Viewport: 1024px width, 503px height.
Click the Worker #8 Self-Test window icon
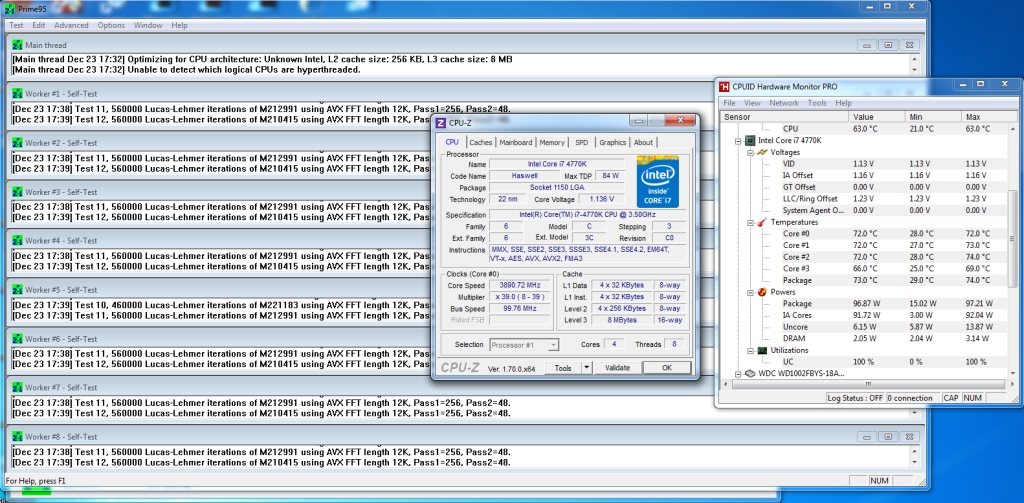click(18, 437)
